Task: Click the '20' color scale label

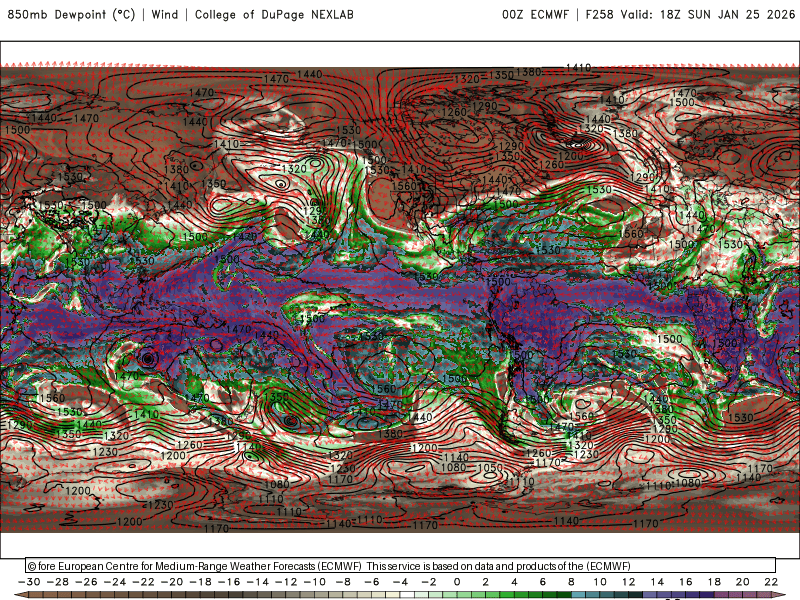Action: [x=743, y=582]
